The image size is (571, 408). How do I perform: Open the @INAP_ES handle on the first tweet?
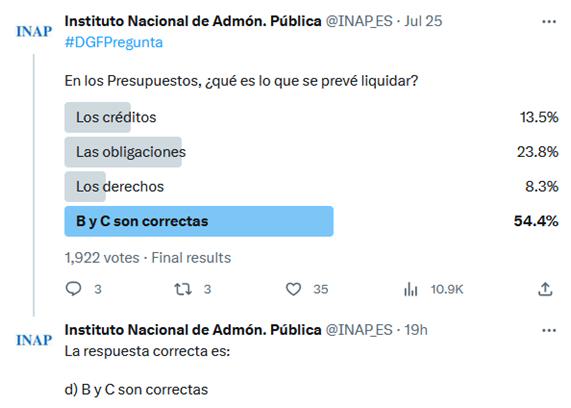click(359, 21)
